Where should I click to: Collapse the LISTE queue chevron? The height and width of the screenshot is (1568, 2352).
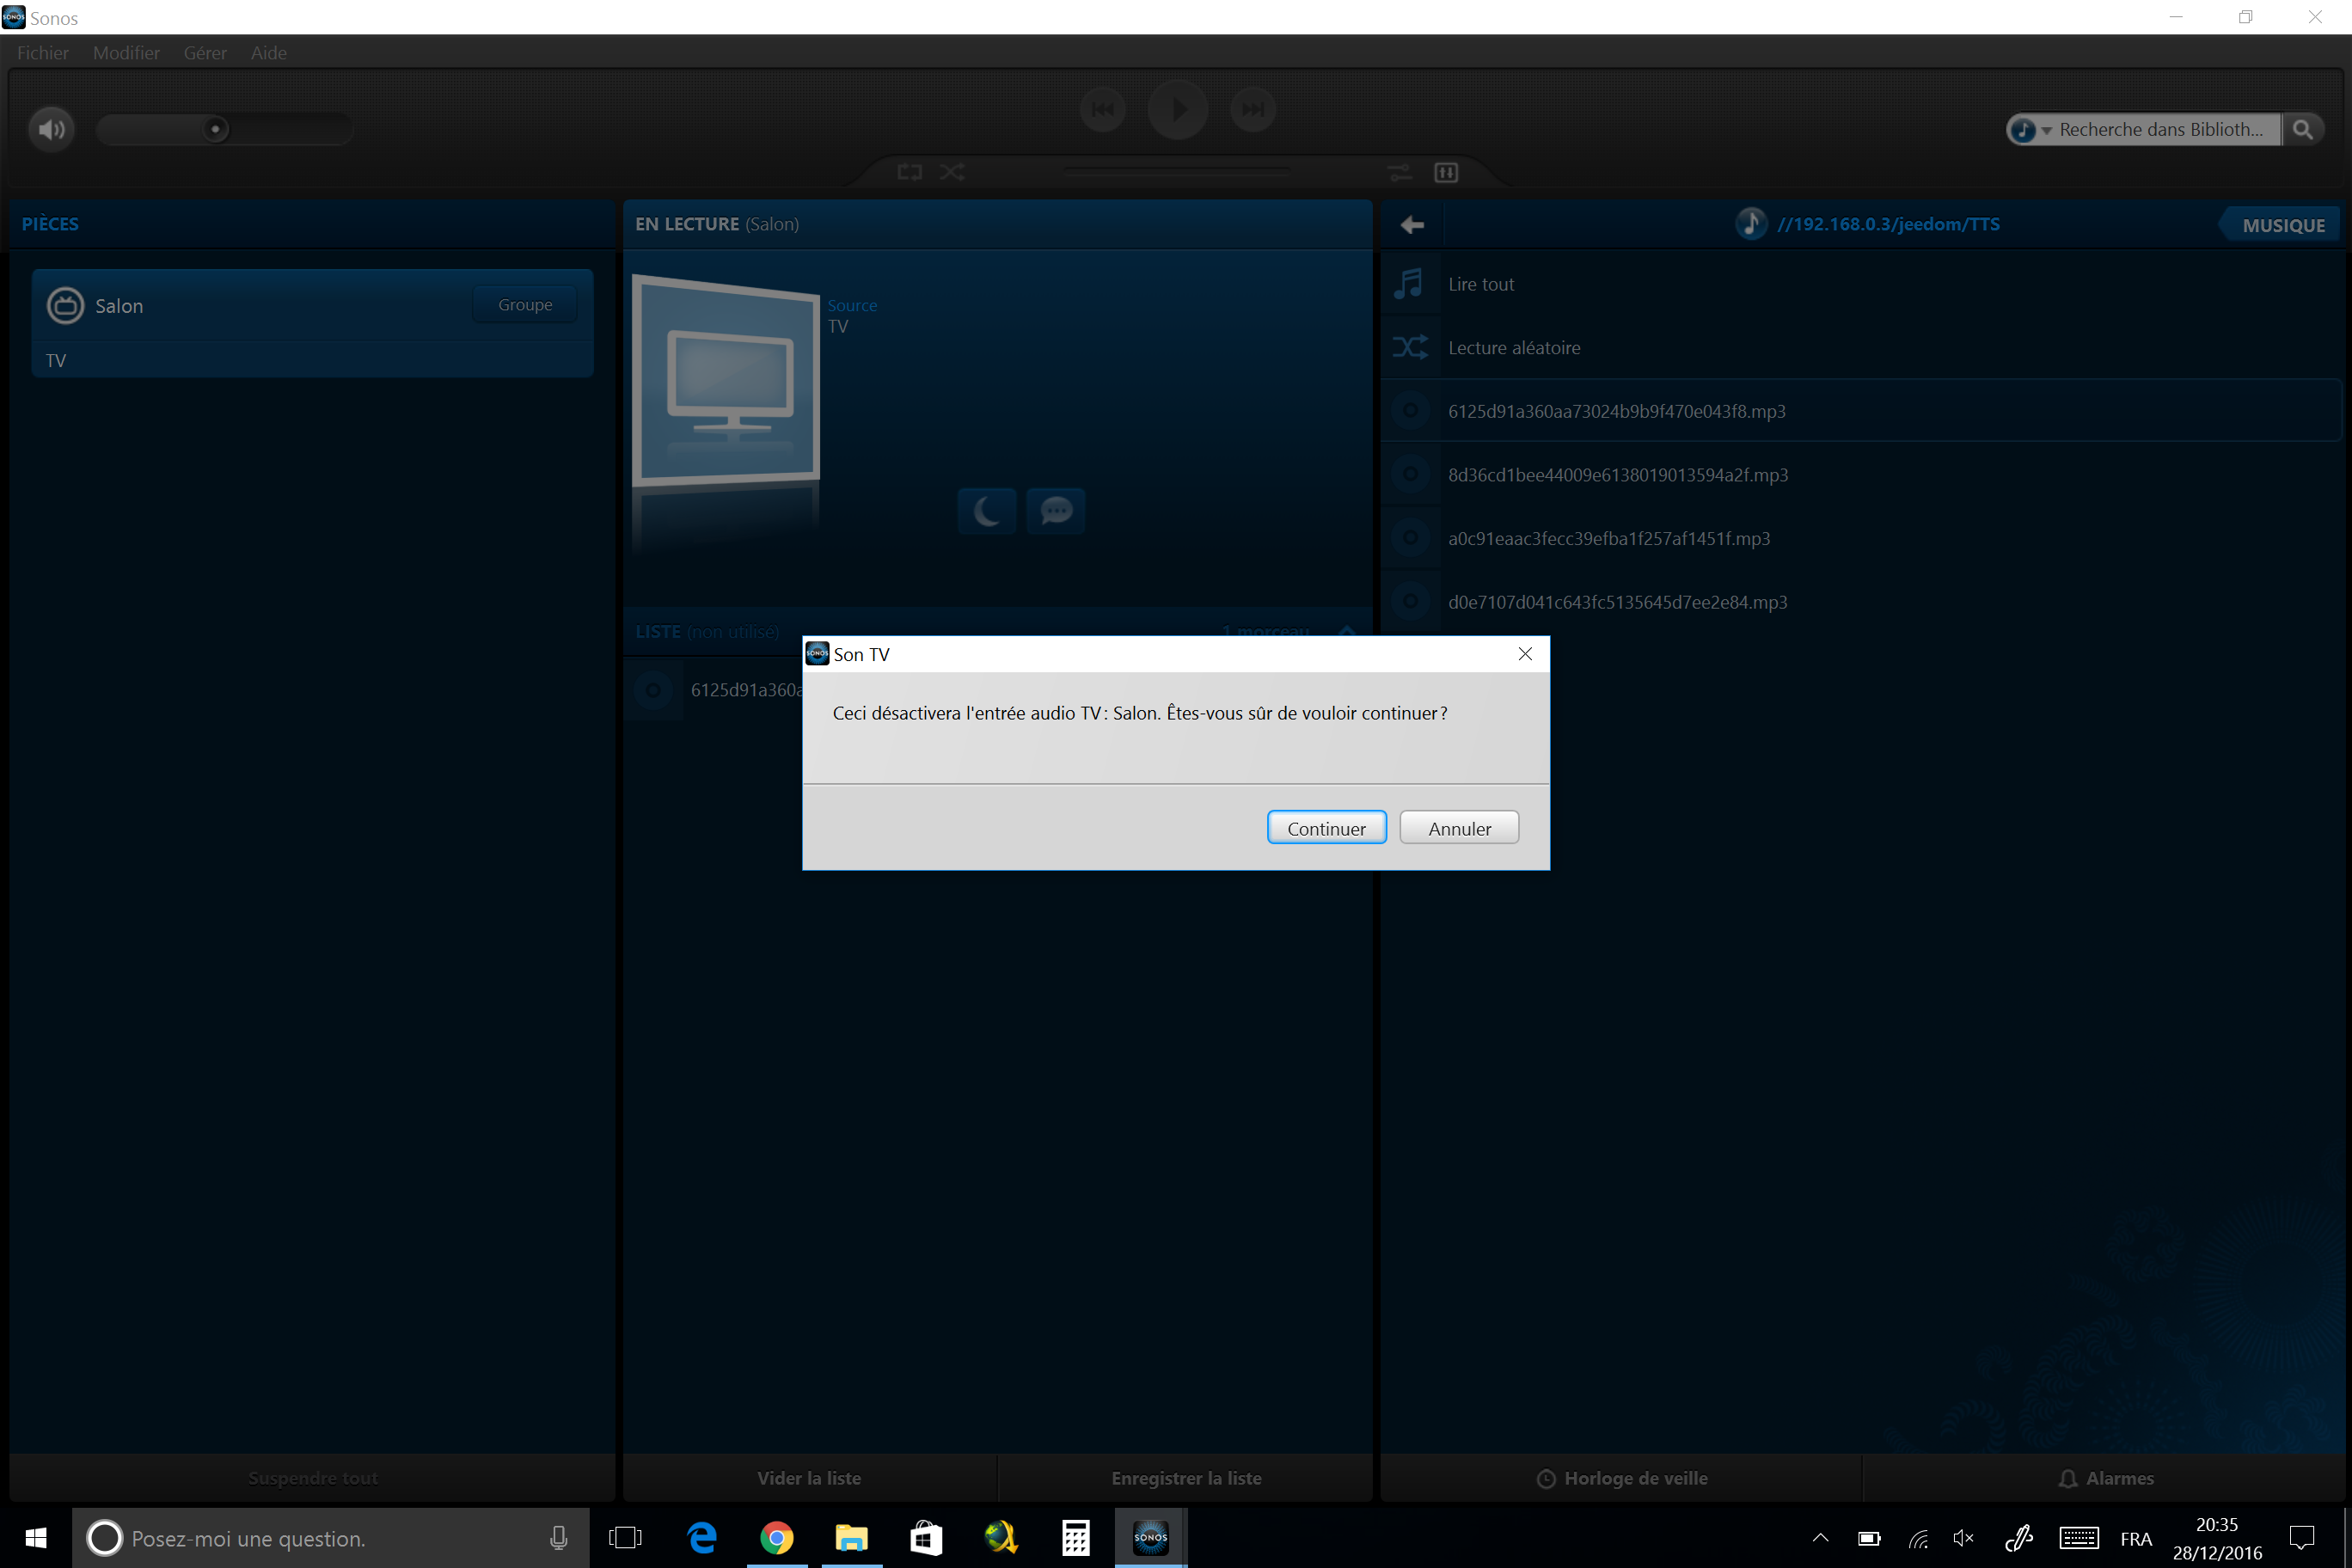tap(1347, 631)
